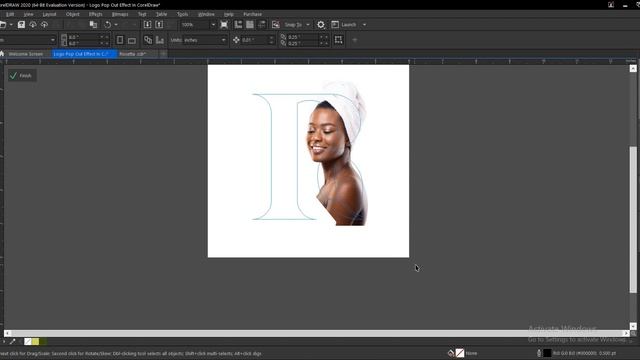The width and height of the screenshot is (640, 360).
Task: Open the View menu
Action: coord(28,14)
